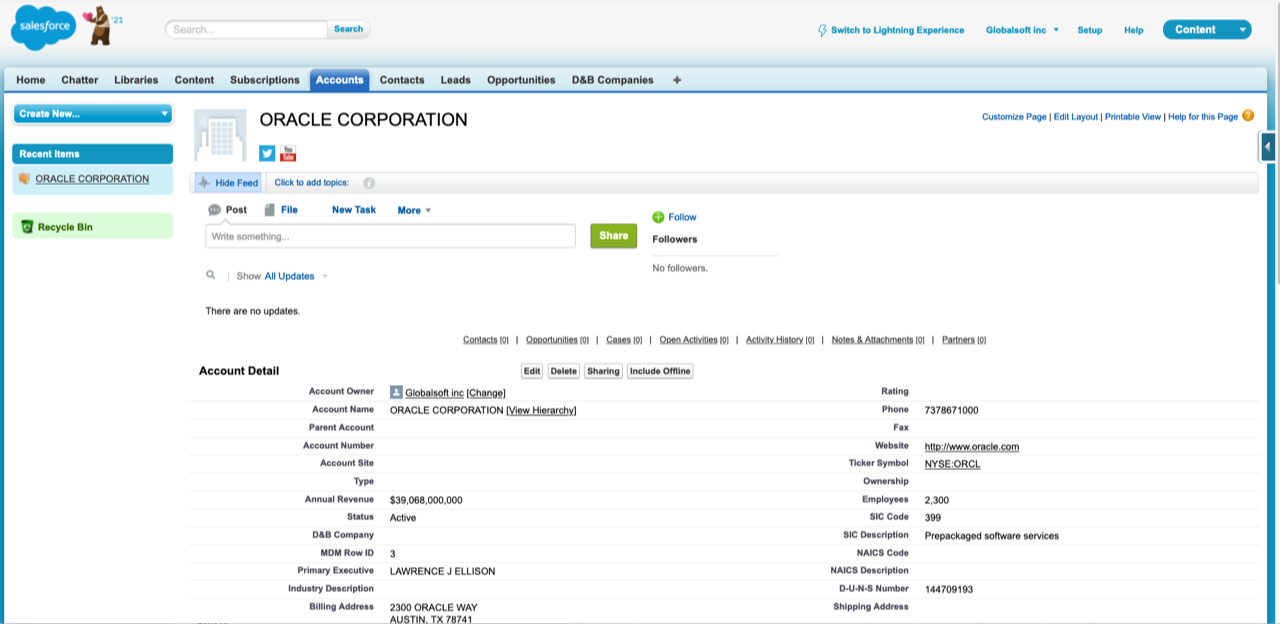Jump to the Cases [0] related list

tap(625, 340)
